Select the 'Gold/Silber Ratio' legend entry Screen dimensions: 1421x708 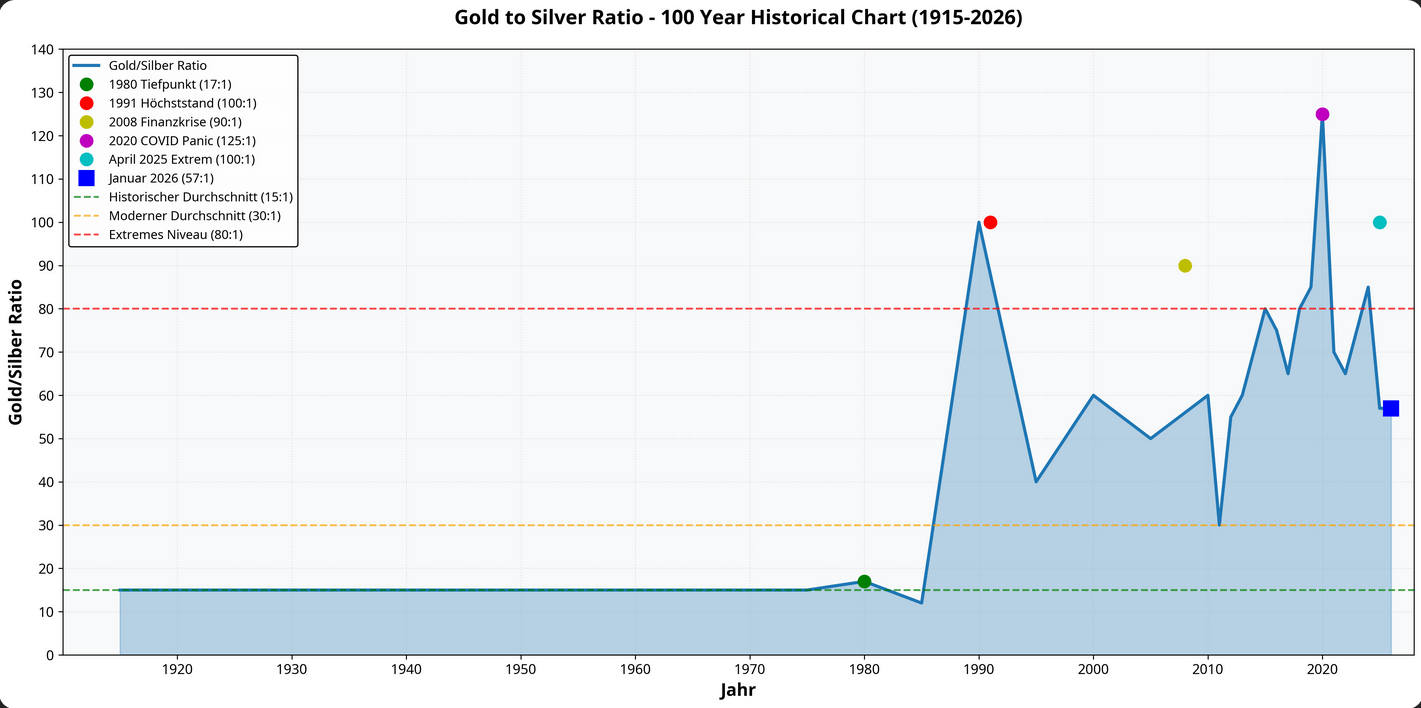[x=157, y=66]
